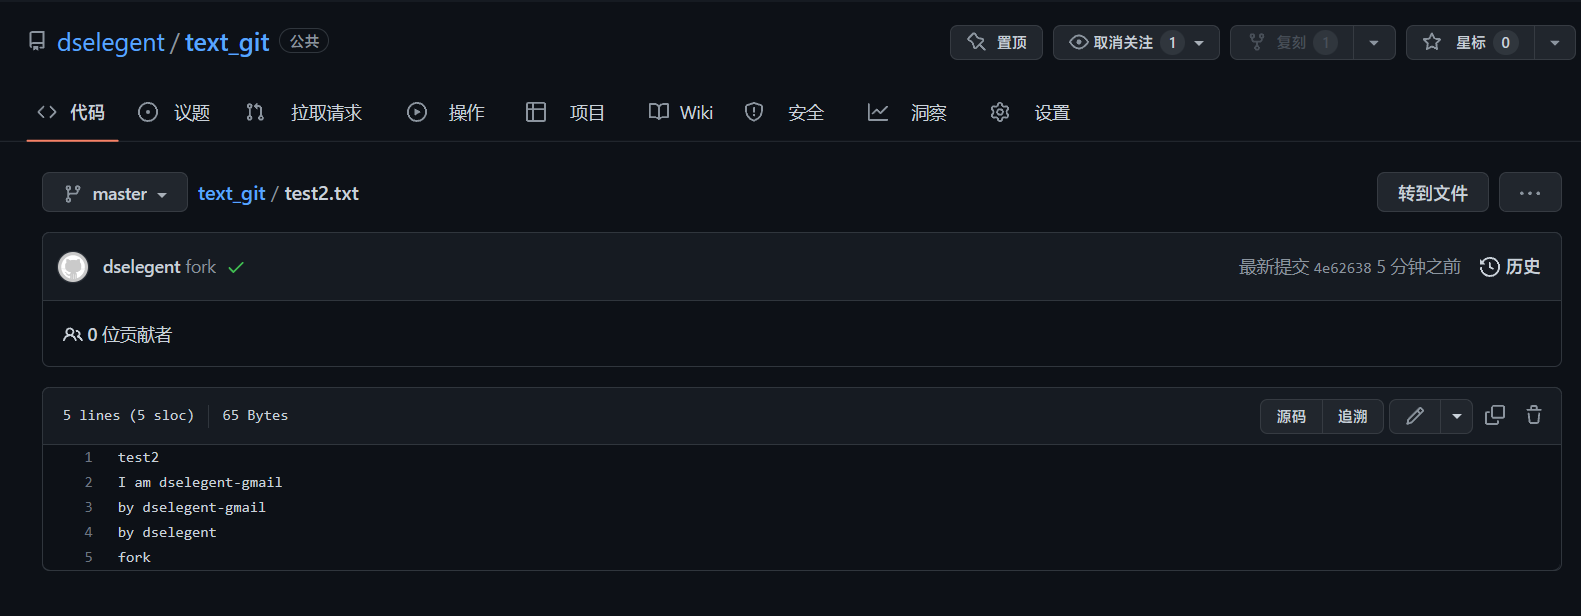This screenshot has height=616, width=1581.
Task: Click the 取消关注 unwatch button
Action: pos(1123,42)
